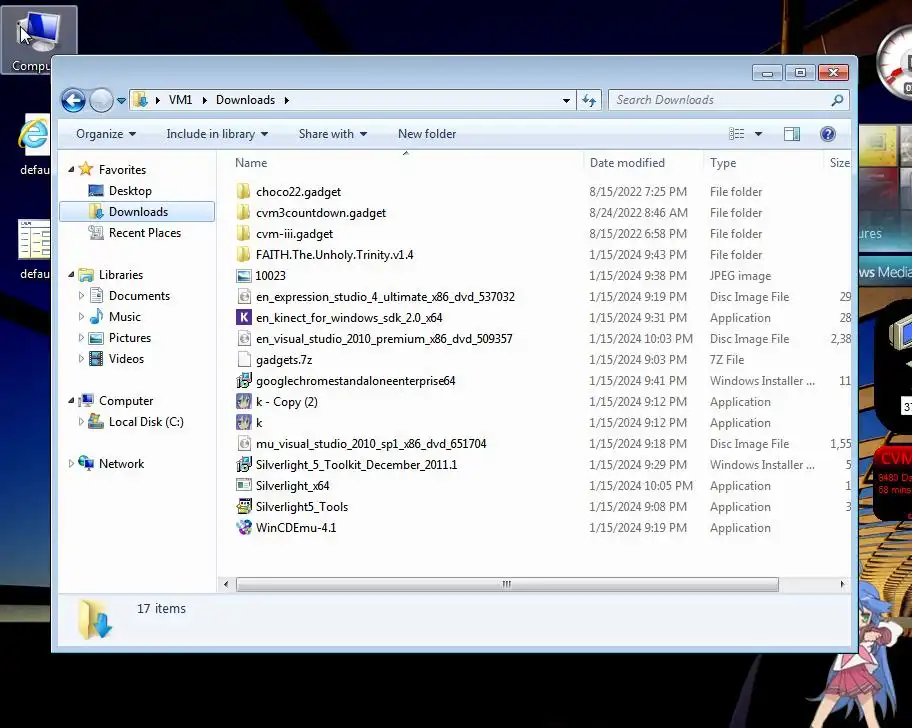The height and width of the screenshot is (728, 912).
Task: Select cvm3countdown.gadget folder
Action: pos(320,213)
